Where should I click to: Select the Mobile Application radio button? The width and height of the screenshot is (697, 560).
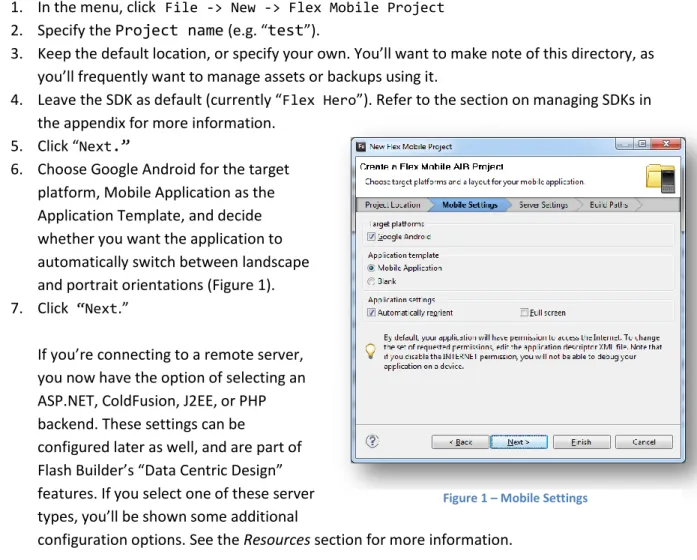[371, 268]
